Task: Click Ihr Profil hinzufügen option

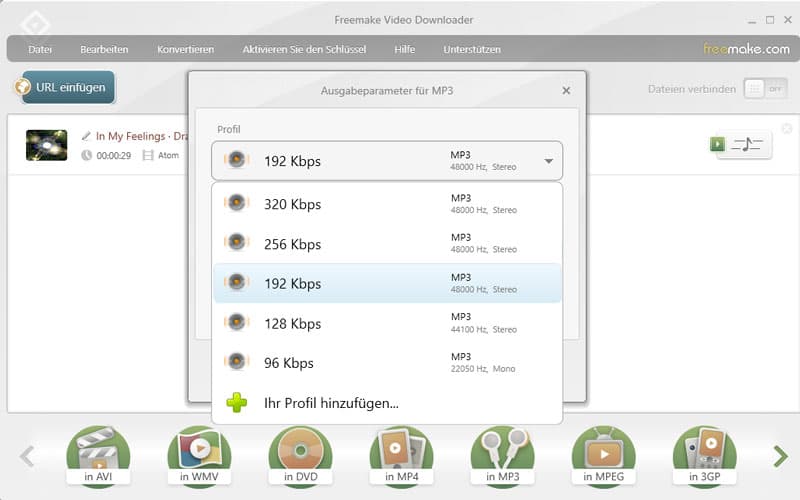Action: coord(330,403)
